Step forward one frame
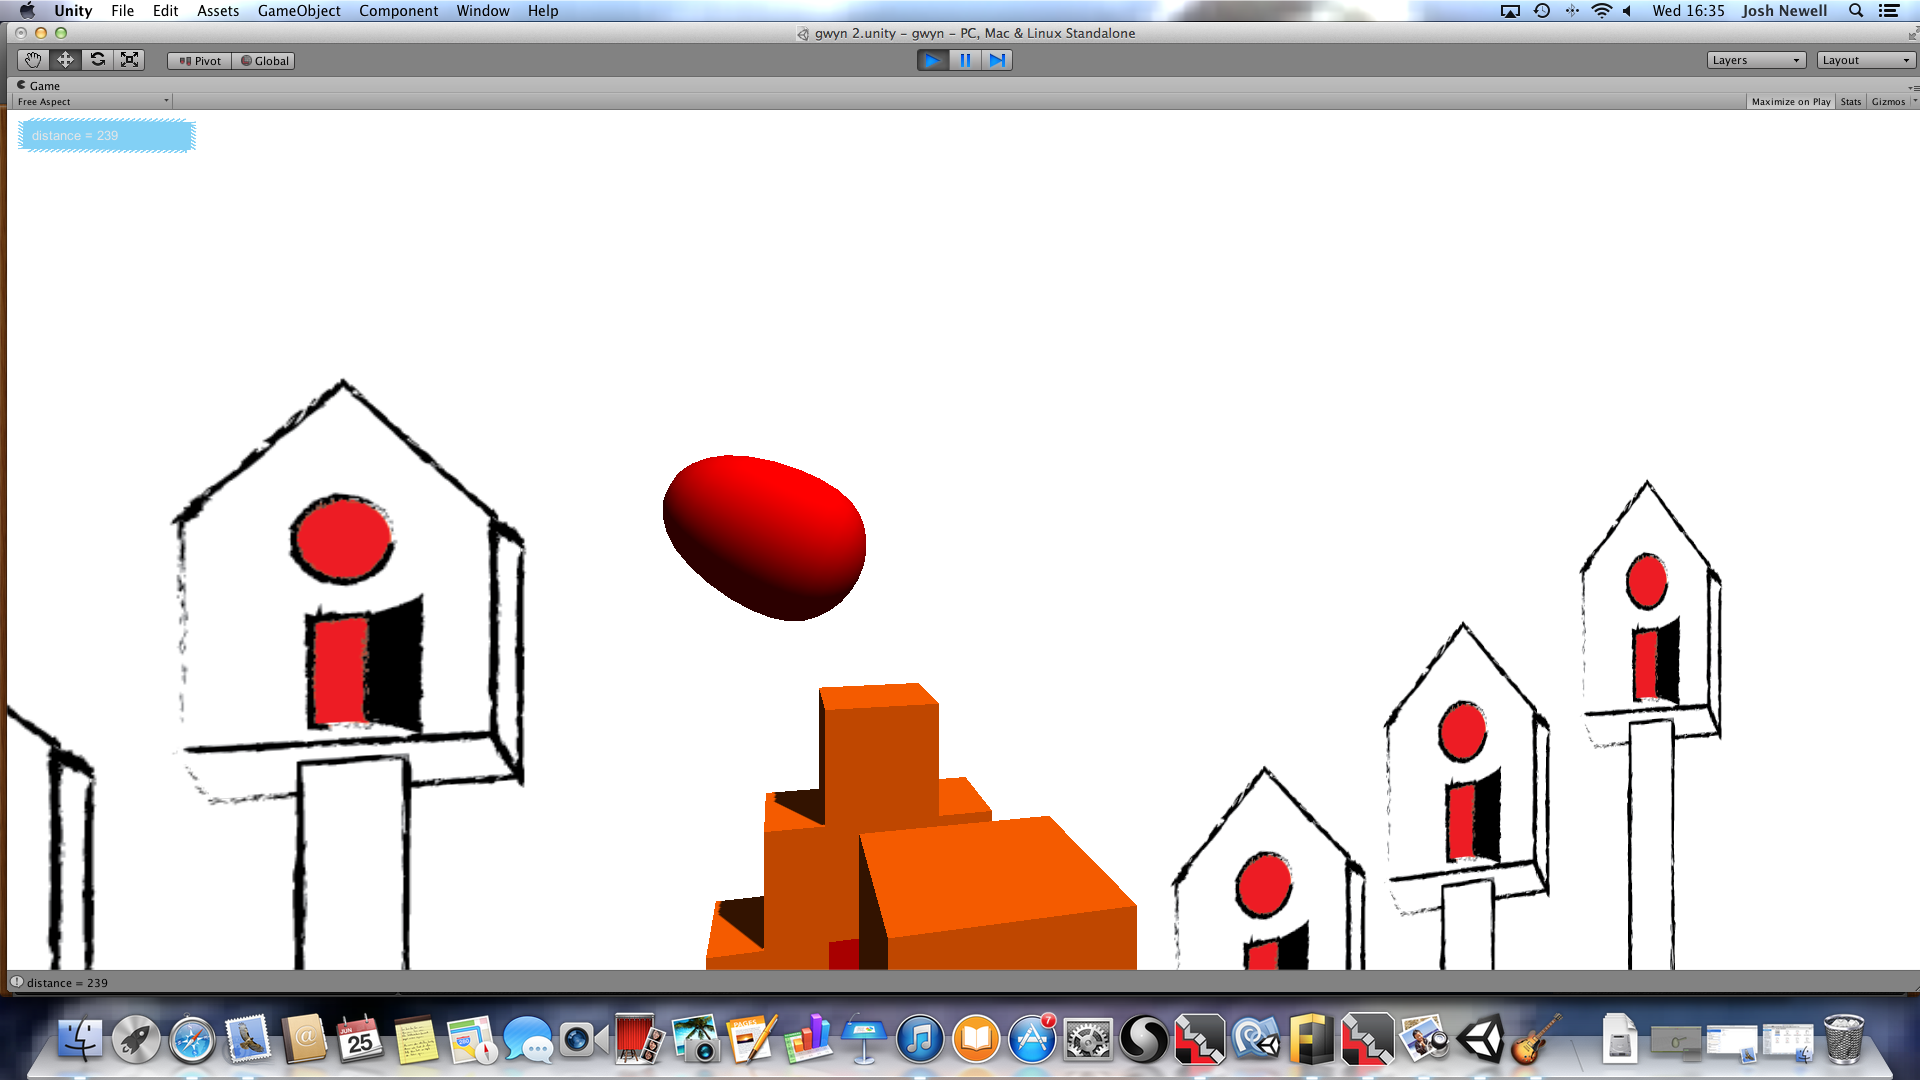This screenshot has height=1080, width=1920. pos(997,60)
